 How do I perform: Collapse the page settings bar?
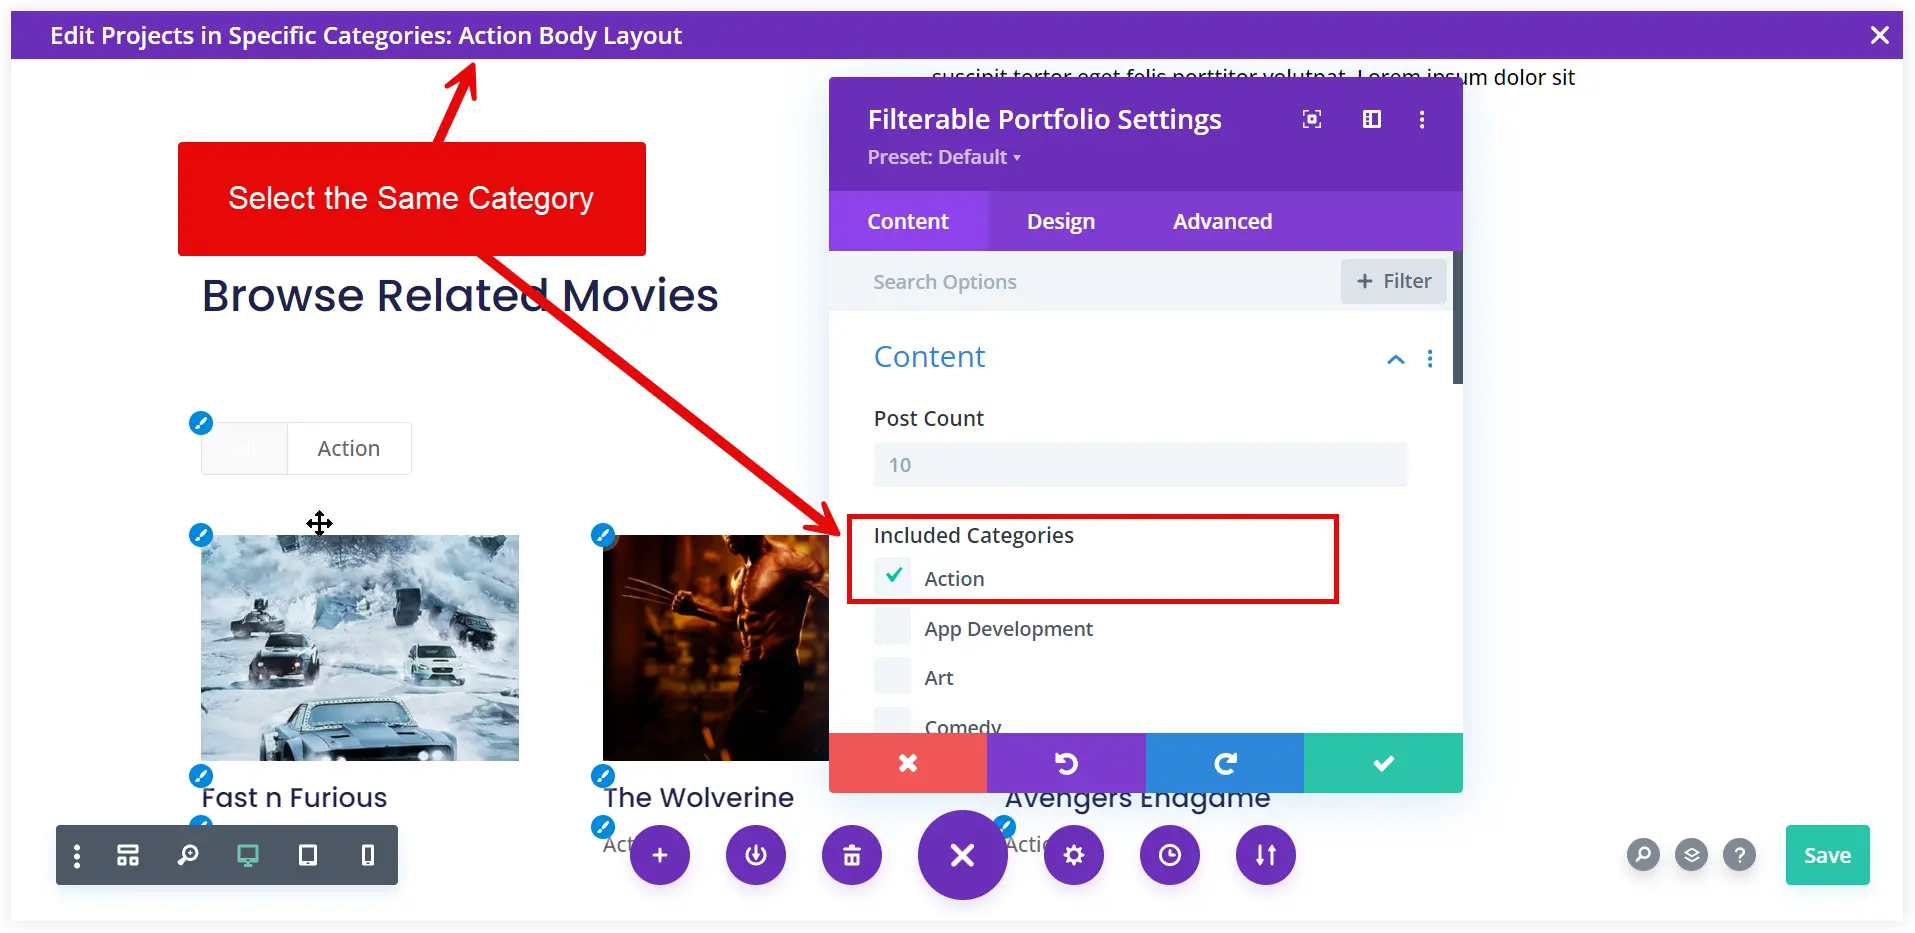coord(962,855)
